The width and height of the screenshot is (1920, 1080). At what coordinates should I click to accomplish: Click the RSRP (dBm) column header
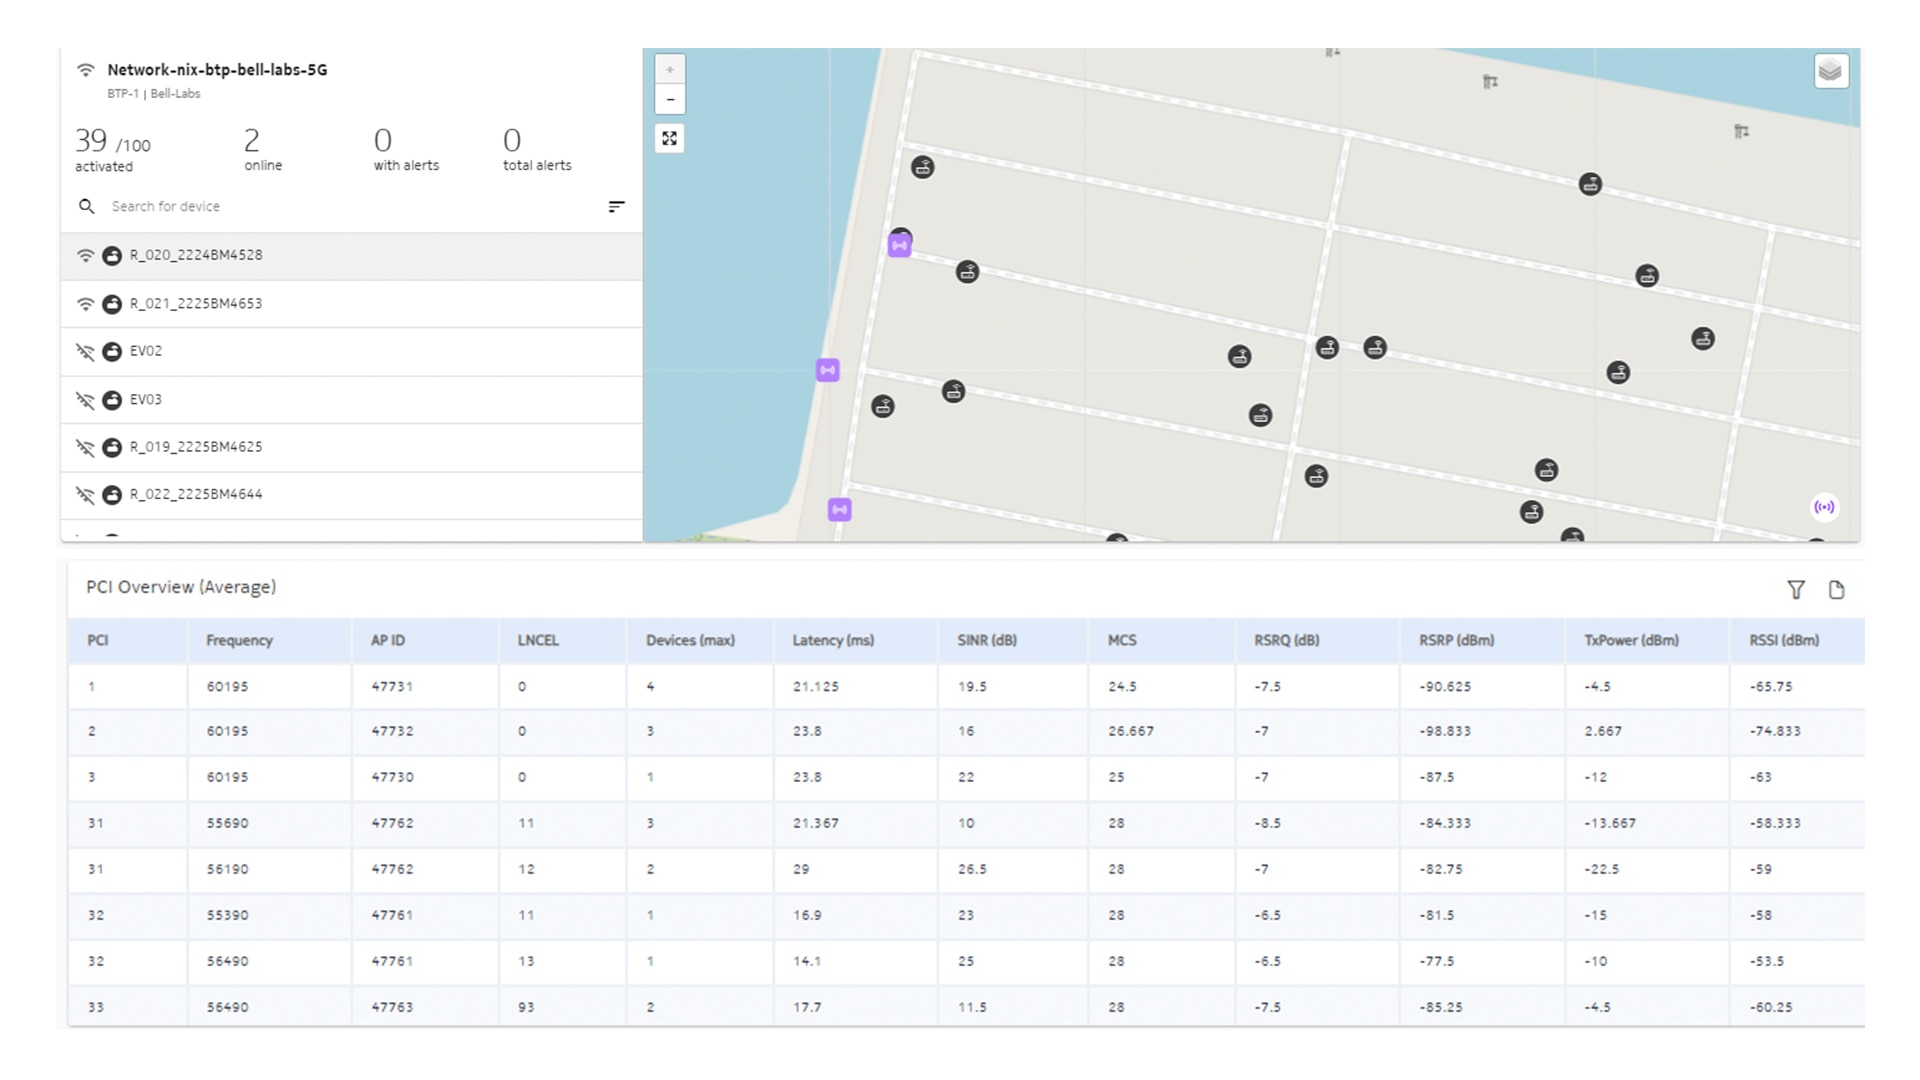coord(1456,640)
